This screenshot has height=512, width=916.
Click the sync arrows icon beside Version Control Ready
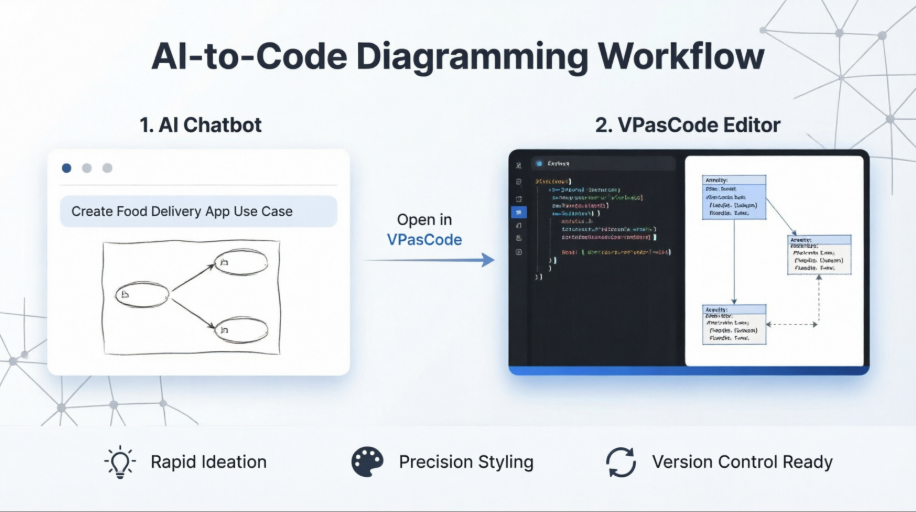[x=620, y=462]
